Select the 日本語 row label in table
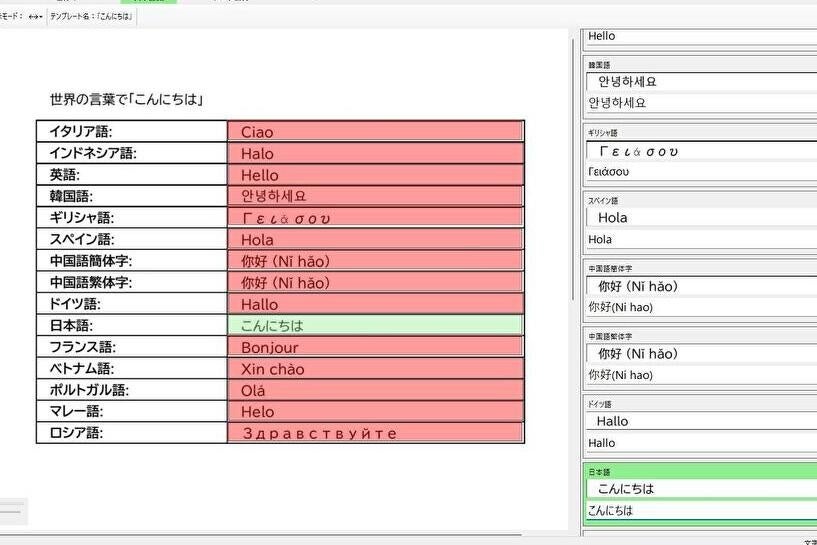This screenshot has width=817, height=545. click(x=71, y=326)
